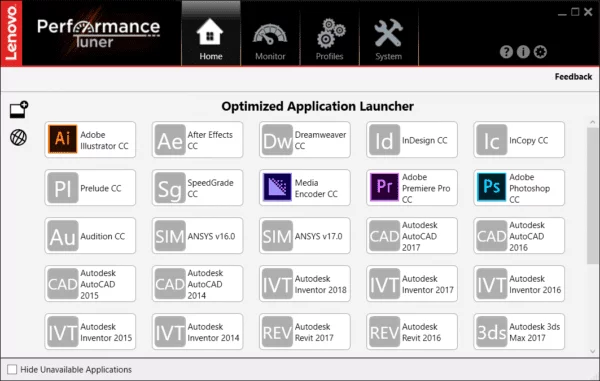Click Autodesk Revit 2017 tile
This screenshot has width=600, height=381.
pyautogui.click(x=305, y=332)
